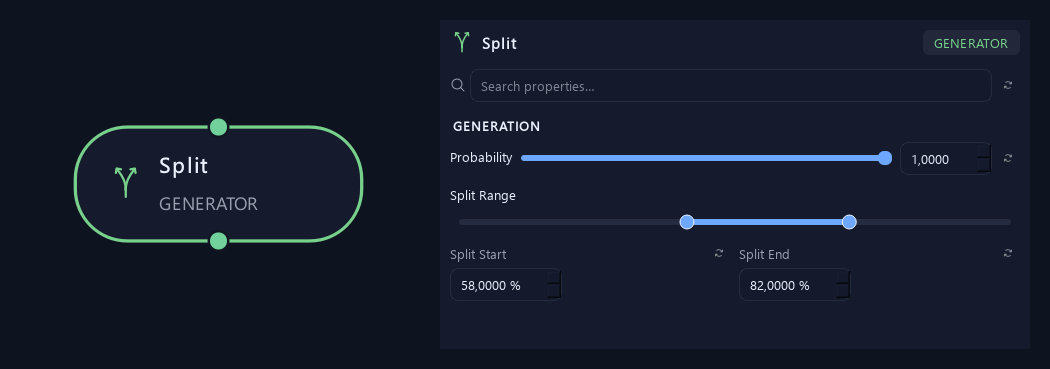Screen dimensions: 1050x369
Task: Click the Split Range left handle
Action: coord(686,222)
